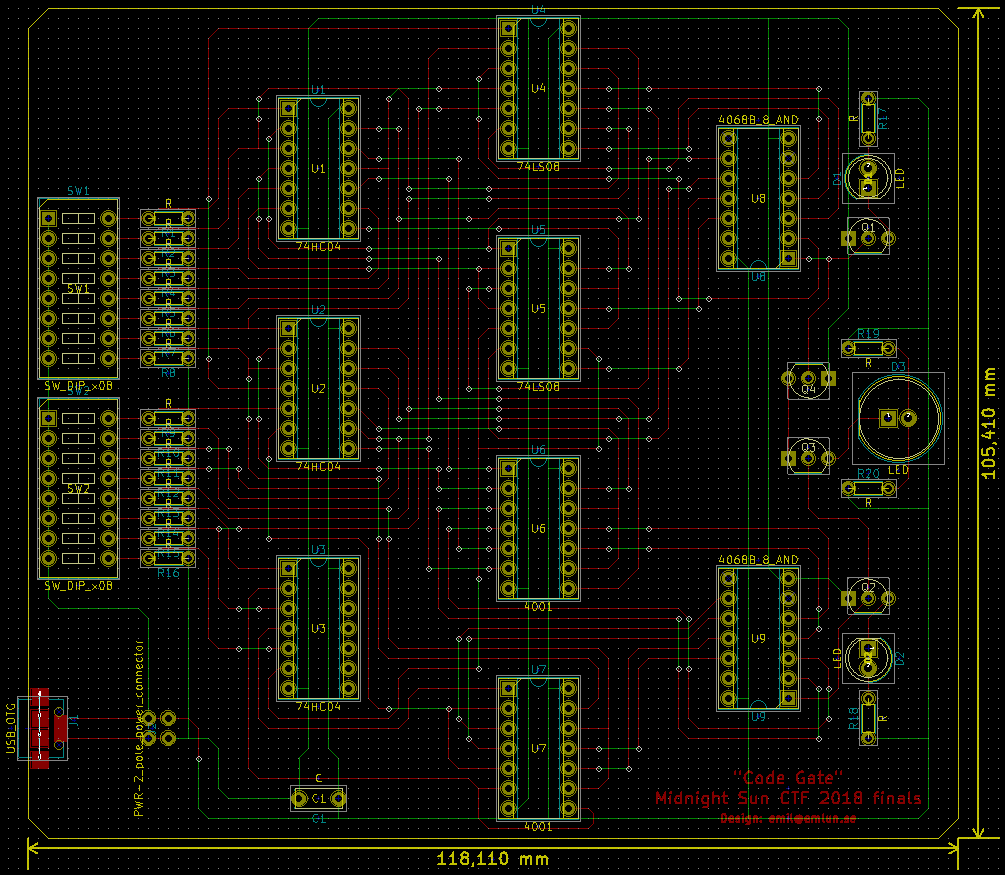1005x875 pixels.
Task: Click the Q1 transistor footprint
Action: tap(868, 238)
